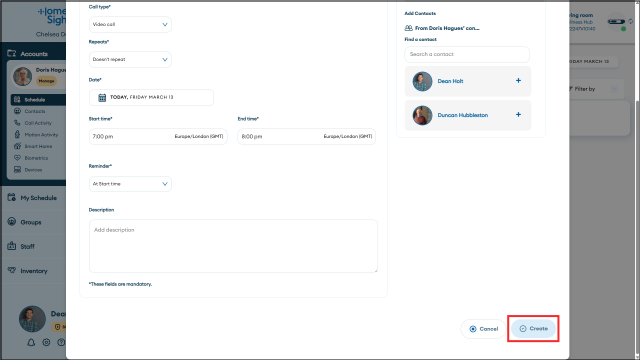The image size is (640, 360).
Task: Click Doris Hogues' profile picture
Action: pyautogui.click(x=22, y=77)
